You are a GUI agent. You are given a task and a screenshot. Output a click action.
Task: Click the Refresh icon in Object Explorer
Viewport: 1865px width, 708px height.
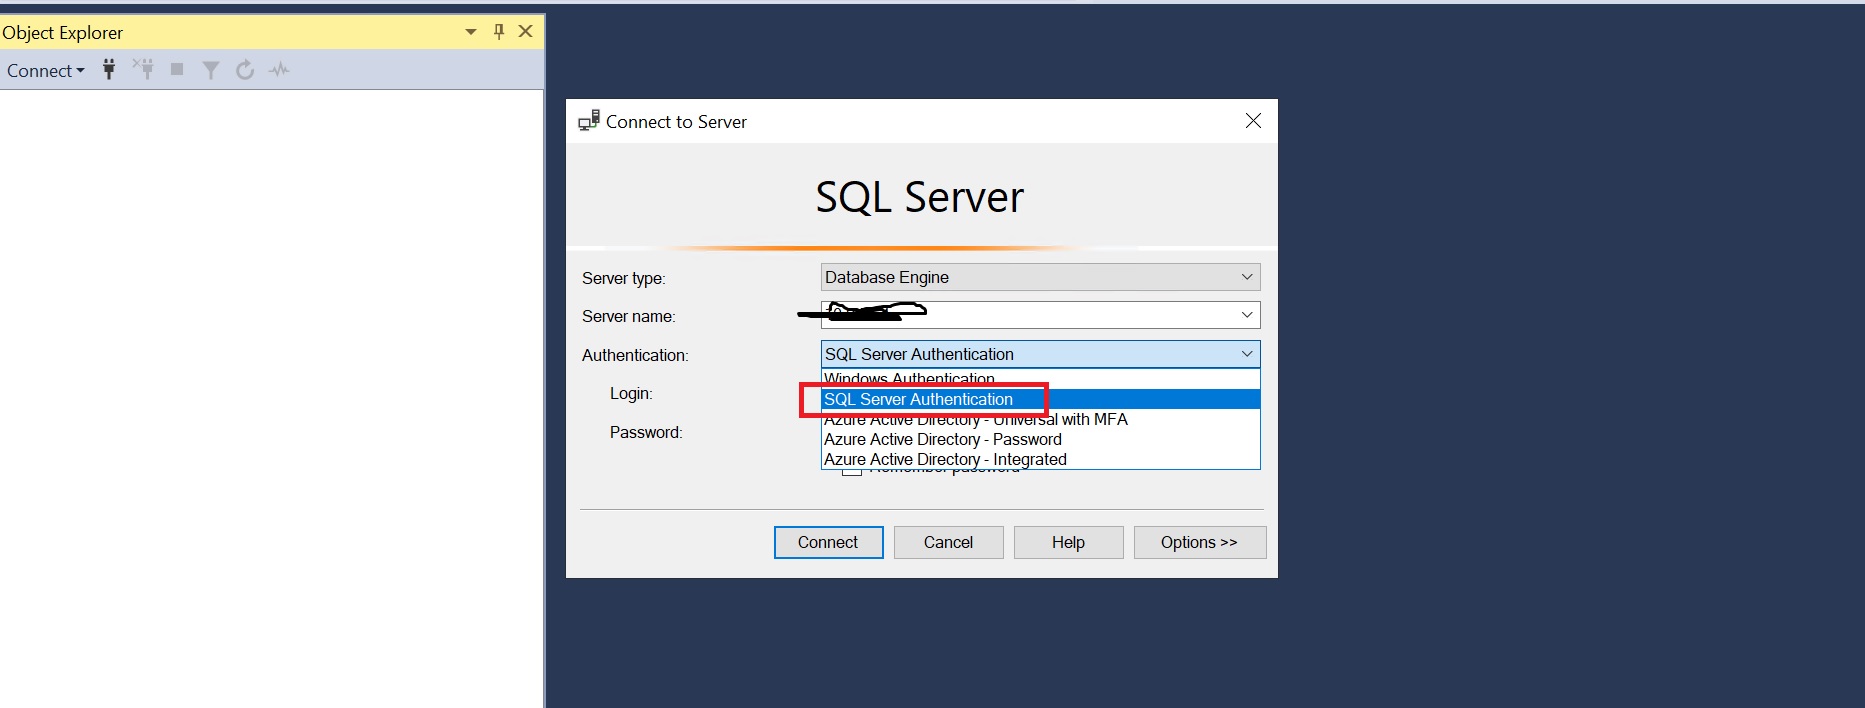(x=245, y=70)
